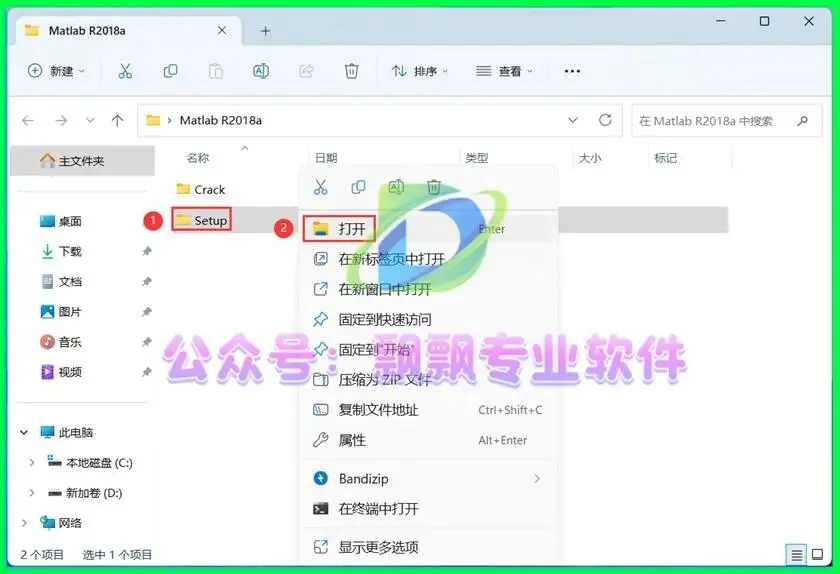Expand the 新加卷 (D:) node
This screenshot has height=574, width=840.
point(32,493)
